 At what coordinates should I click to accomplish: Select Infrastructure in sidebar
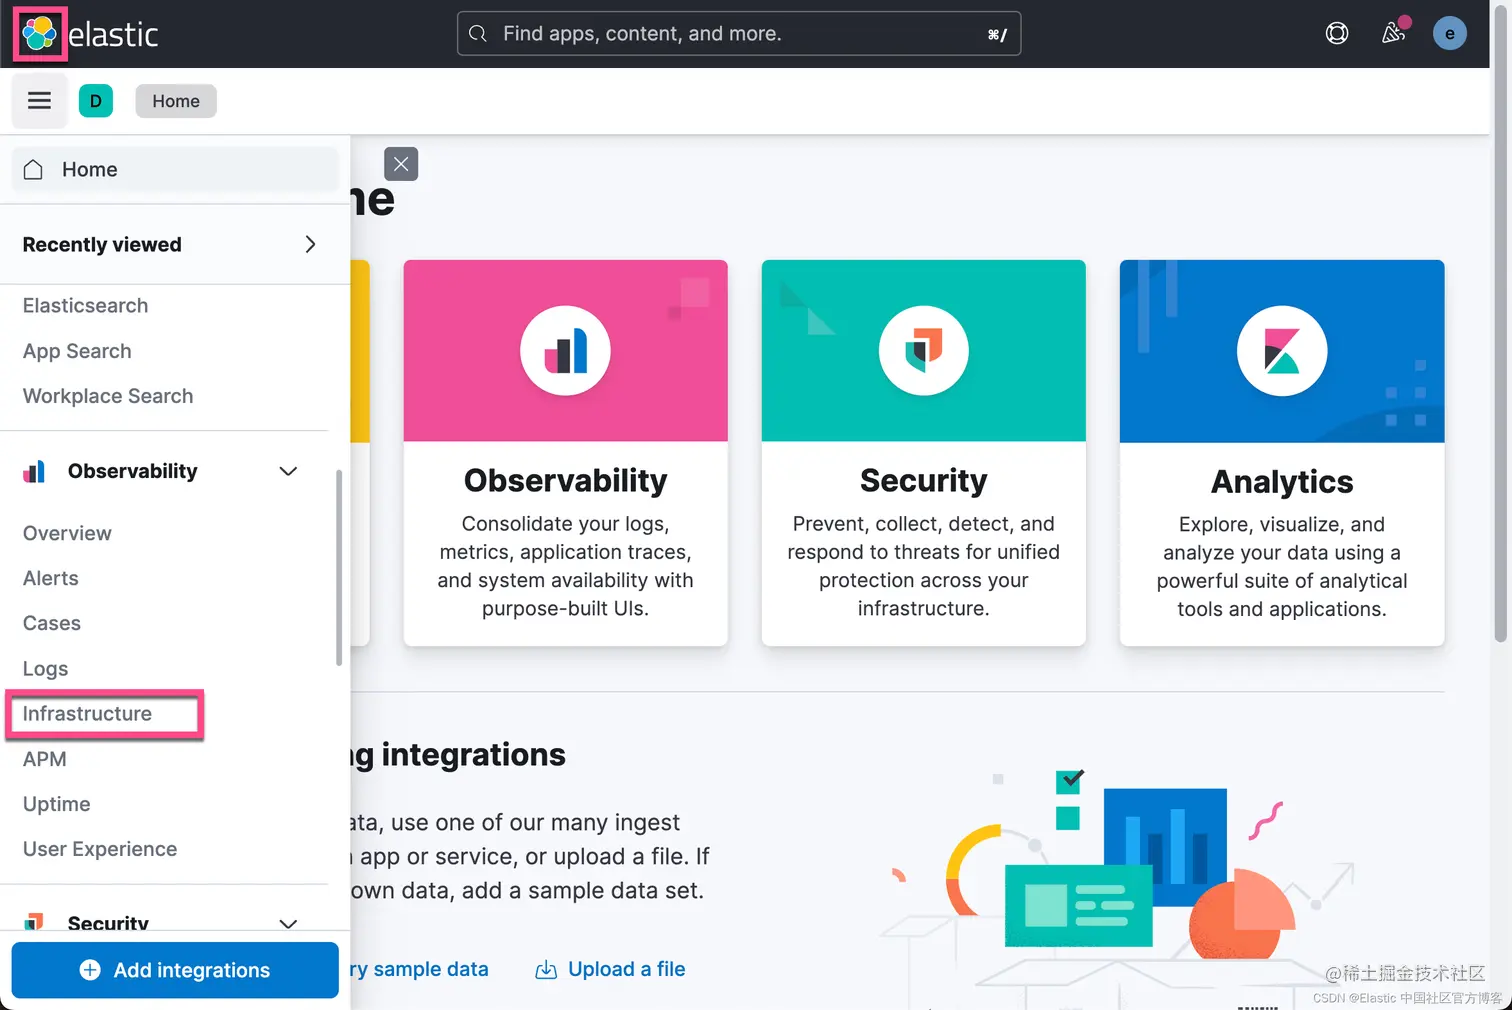[x=87, y=713]
